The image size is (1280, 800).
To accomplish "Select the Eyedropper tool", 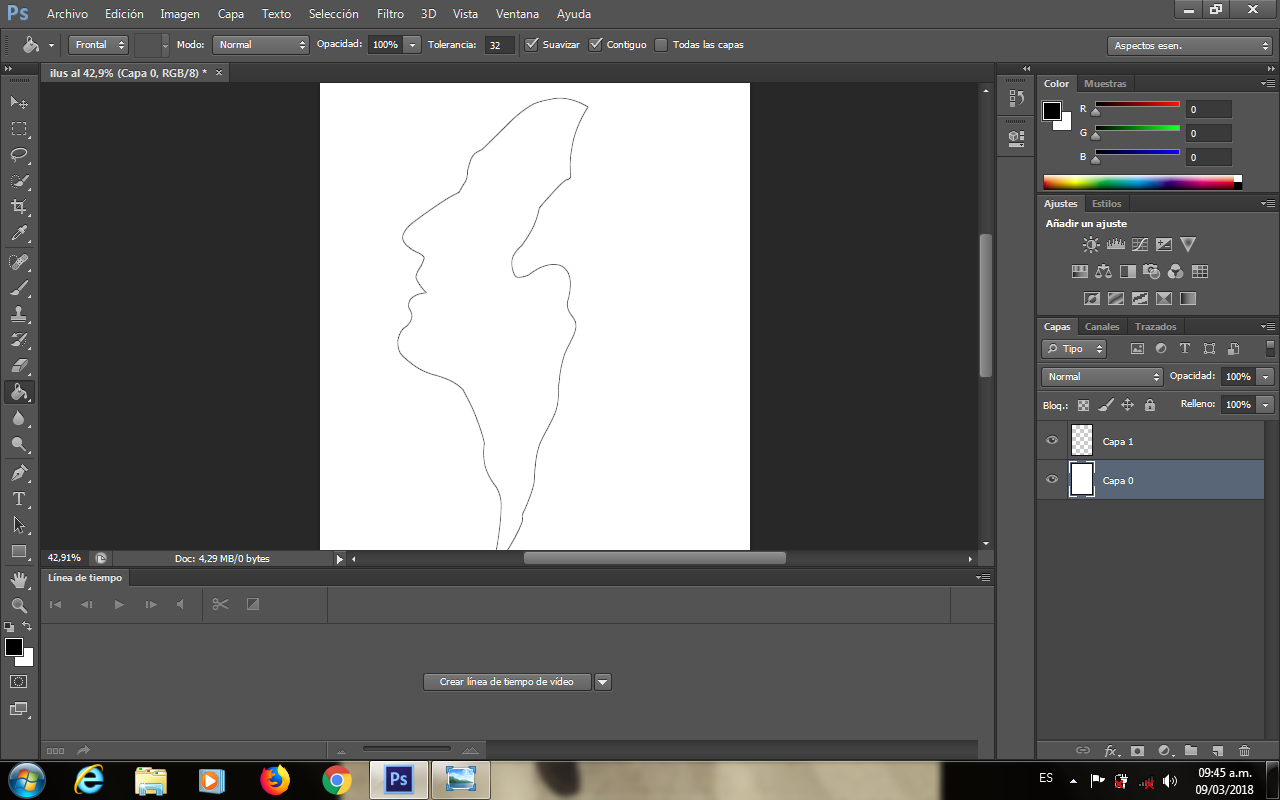I will [x=19, y=234].
